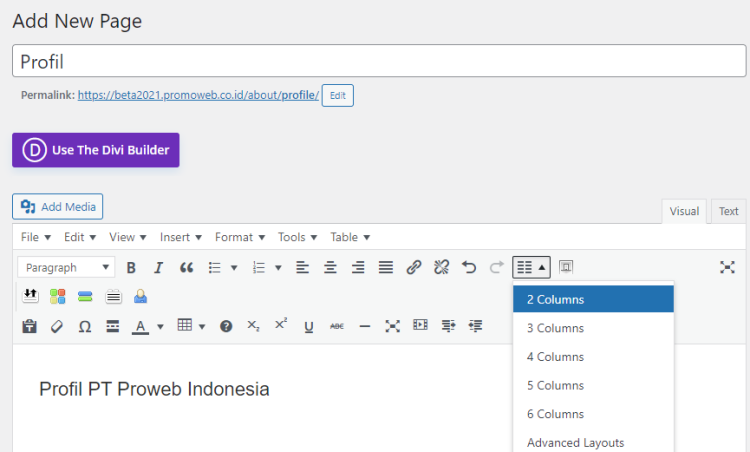
Task: Apply superscript formatting
Action: click(x=281, y=324)
